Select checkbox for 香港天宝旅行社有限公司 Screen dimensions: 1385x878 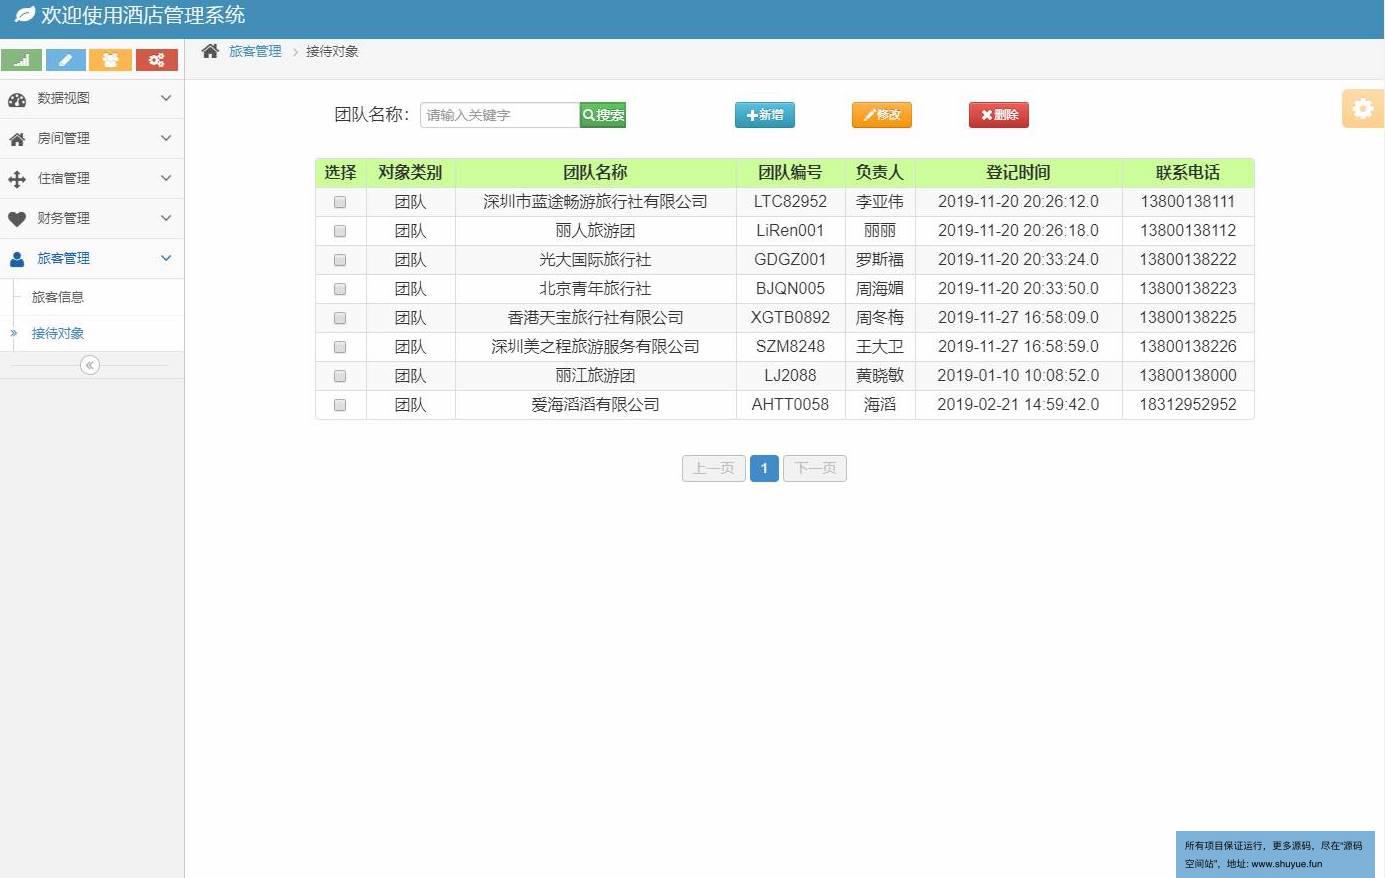point(340,318)
